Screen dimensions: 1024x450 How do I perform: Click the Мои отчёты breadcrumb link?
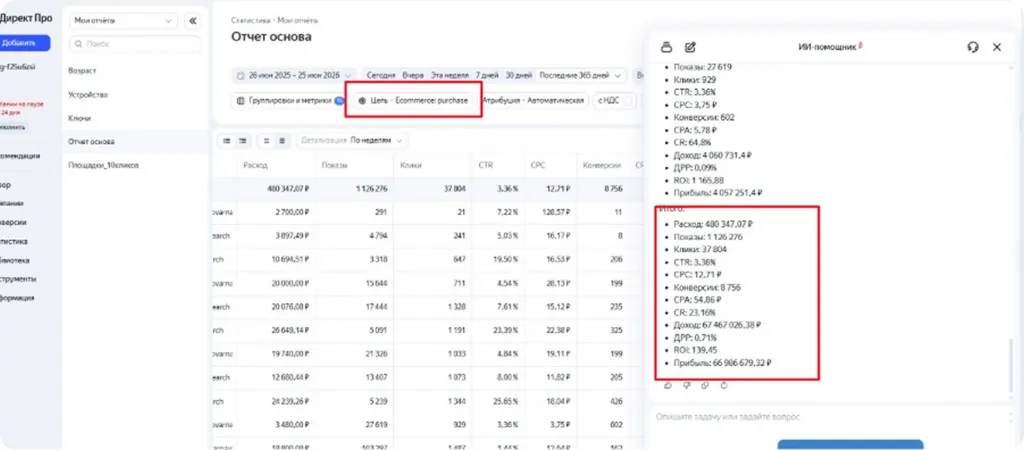(298, 20)
